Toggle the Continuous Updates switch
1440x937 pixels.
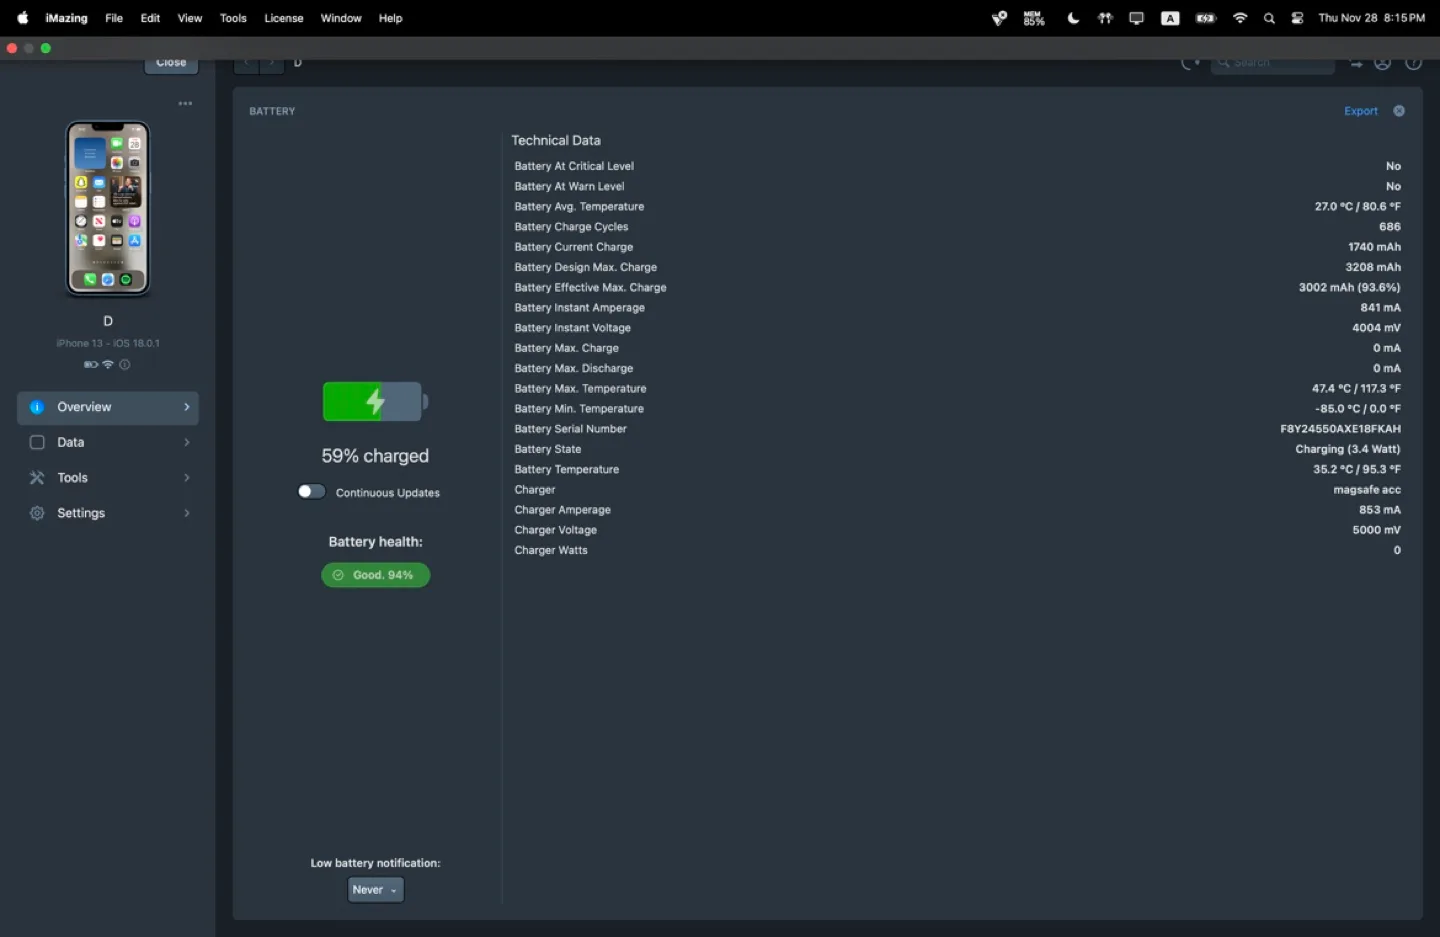coord(311,492)
